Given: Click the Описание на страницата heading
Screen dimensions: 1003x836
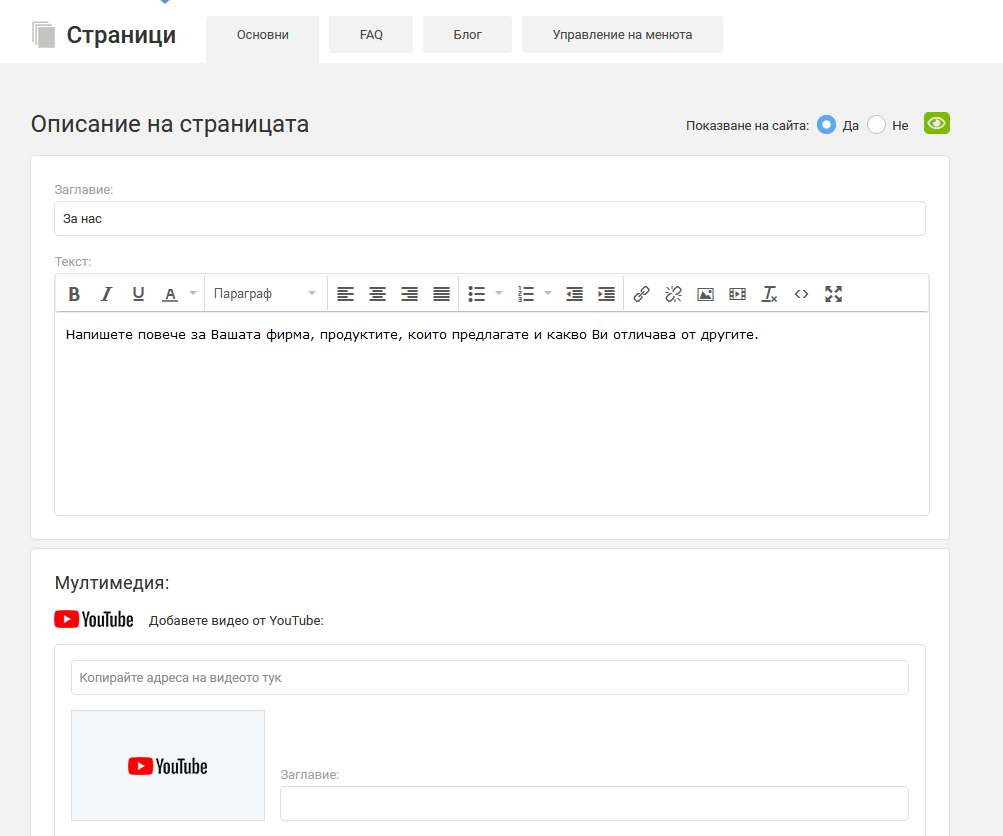Looking at the screenshot, I should [x=170, y=124].
